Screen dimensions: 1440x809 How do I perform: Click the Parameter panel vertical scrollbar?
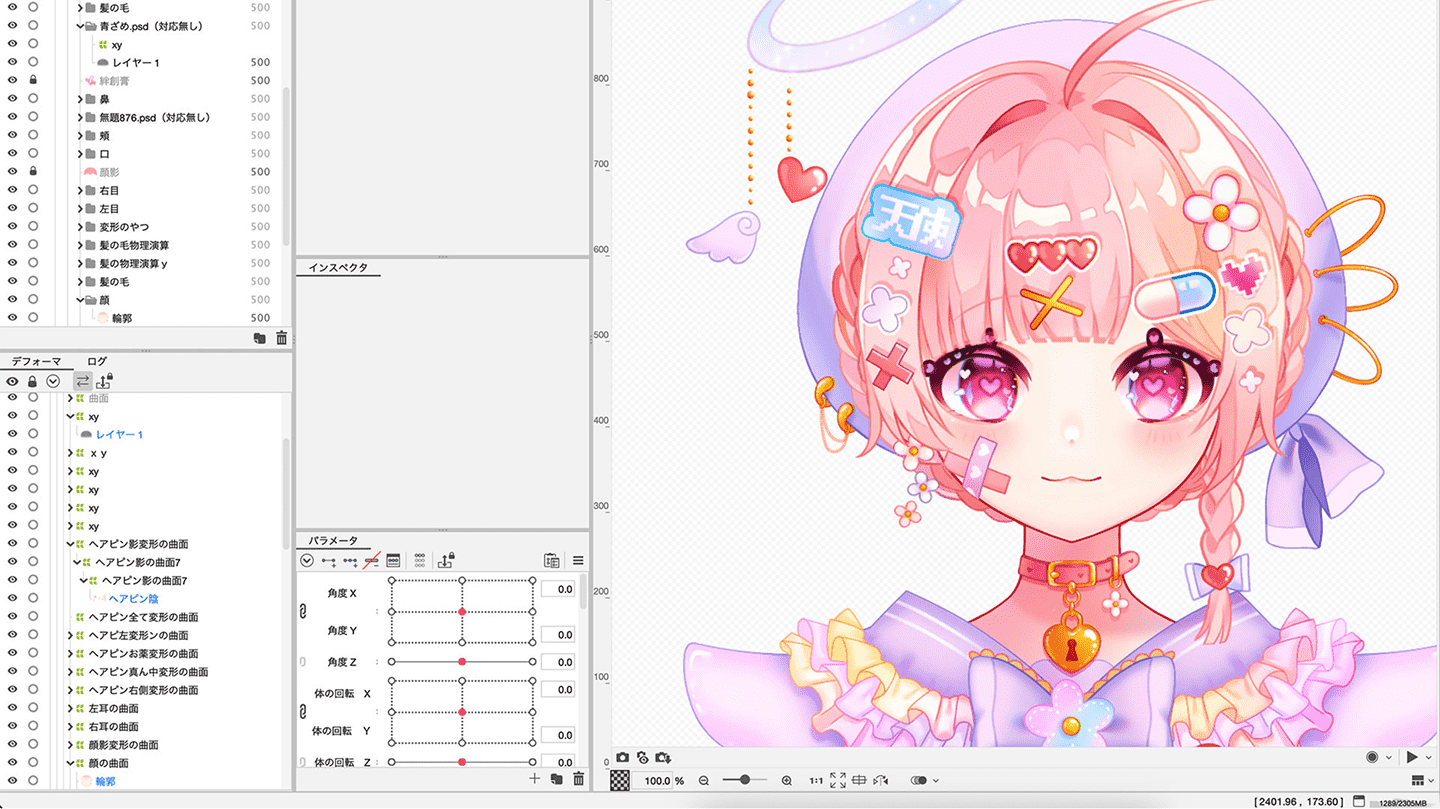point(582,592)
